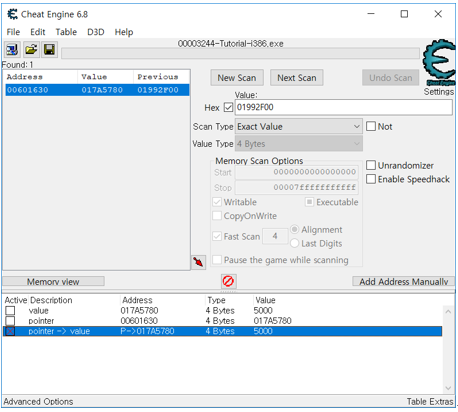Click address 017A5780 in table
Image resolution: width=458 pixels, height=412 pixels.
(139, 310)
